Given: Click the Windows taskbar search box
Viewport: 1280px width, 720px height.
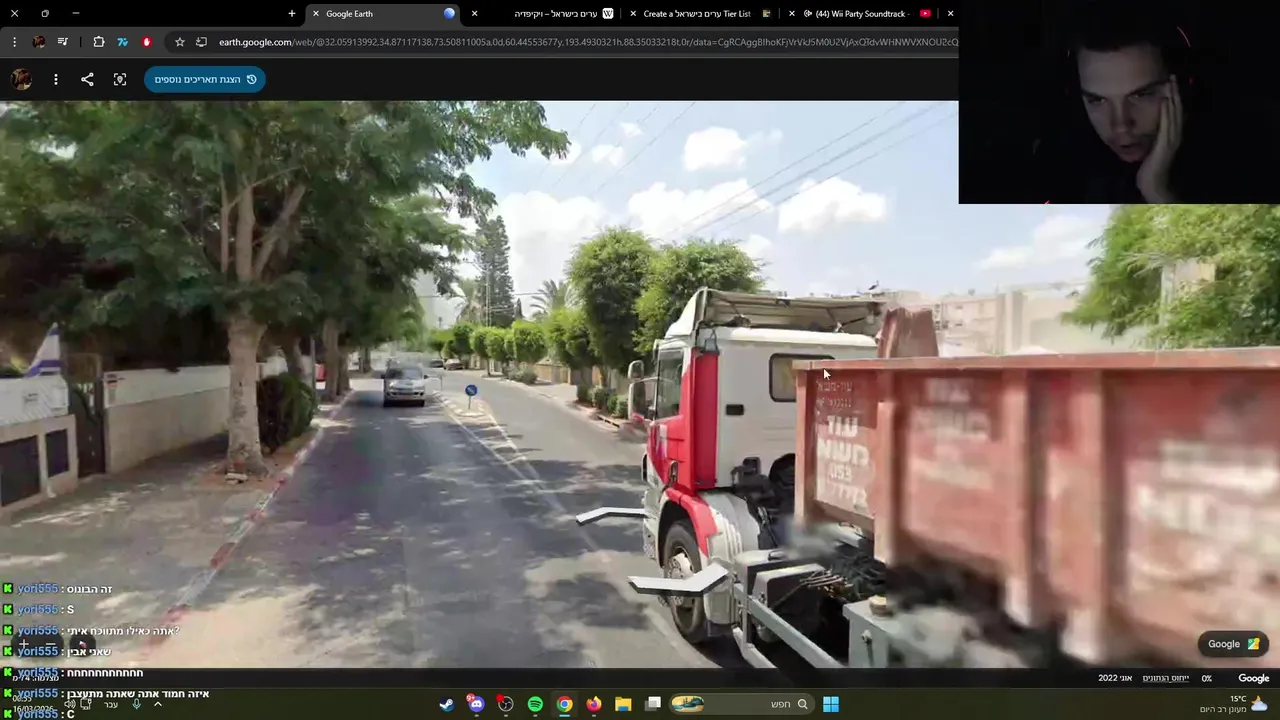Looking at the screenshot, I should coord(741,704).
